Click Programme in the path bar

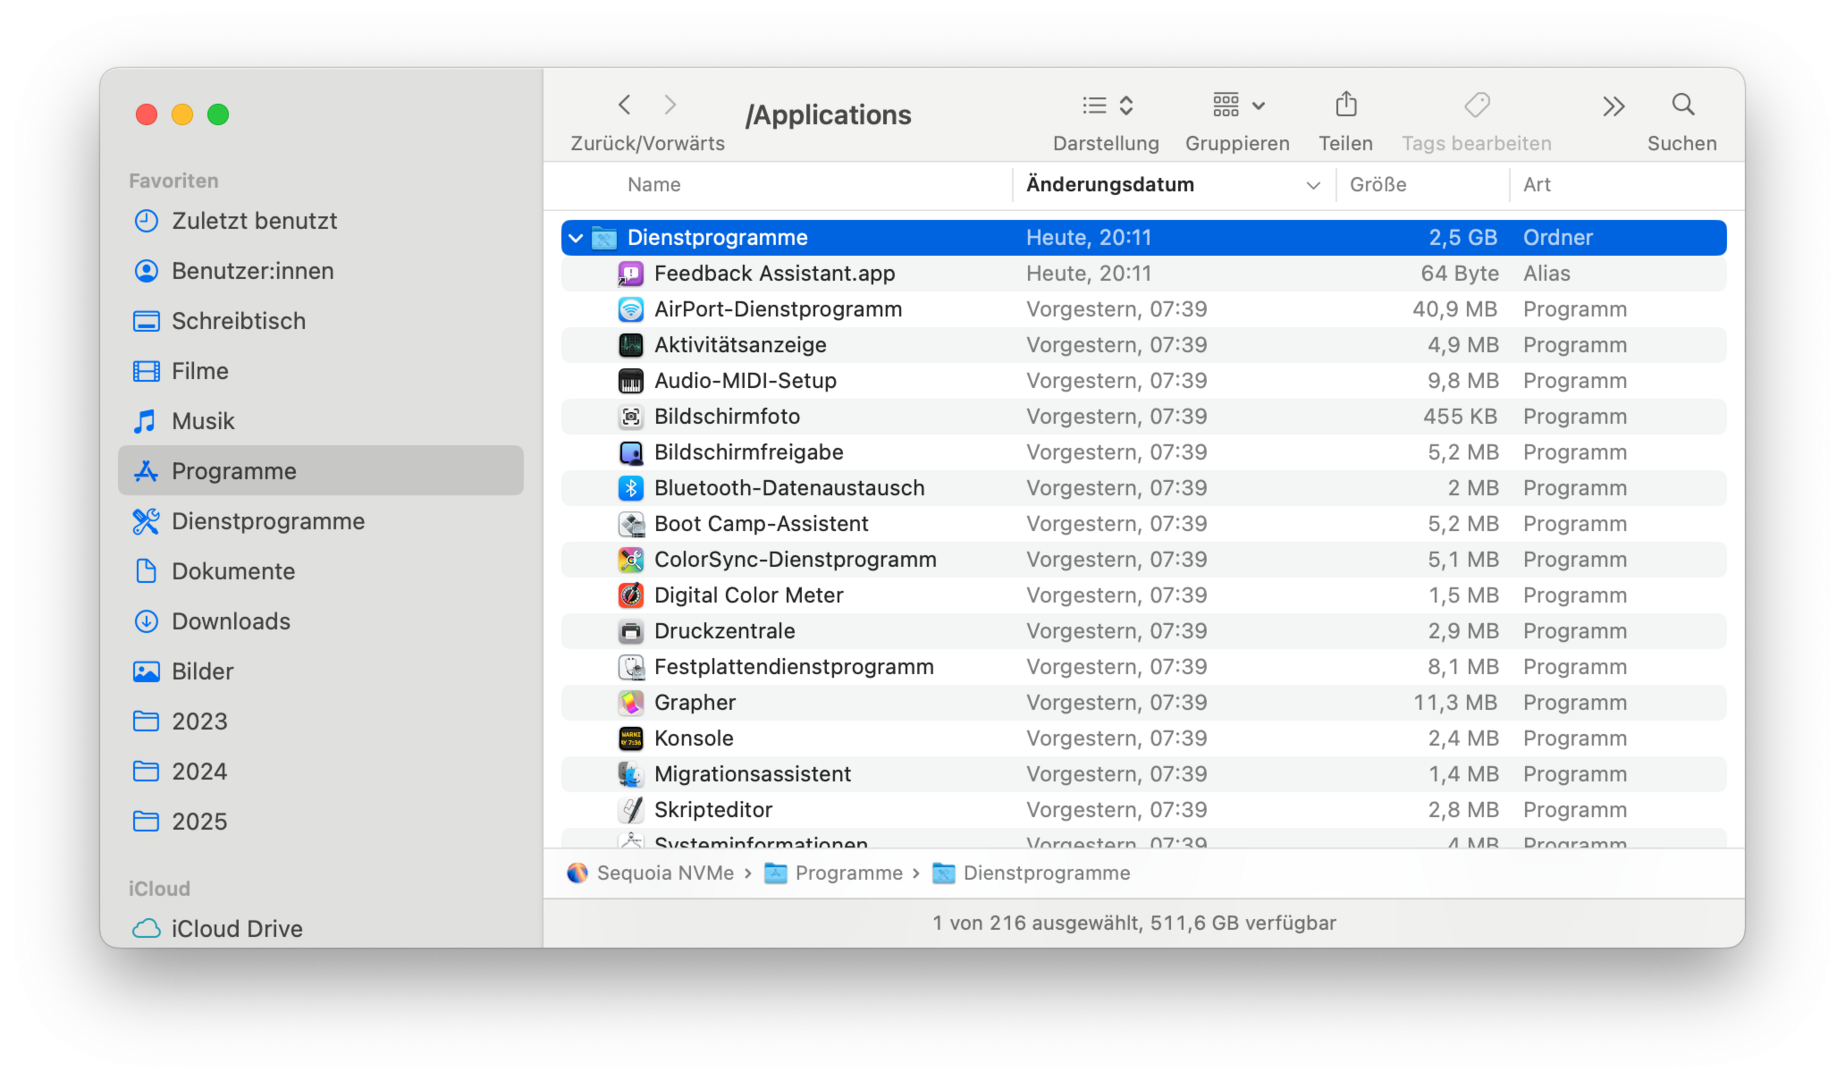pyautogui.click(x=848, y=874)
